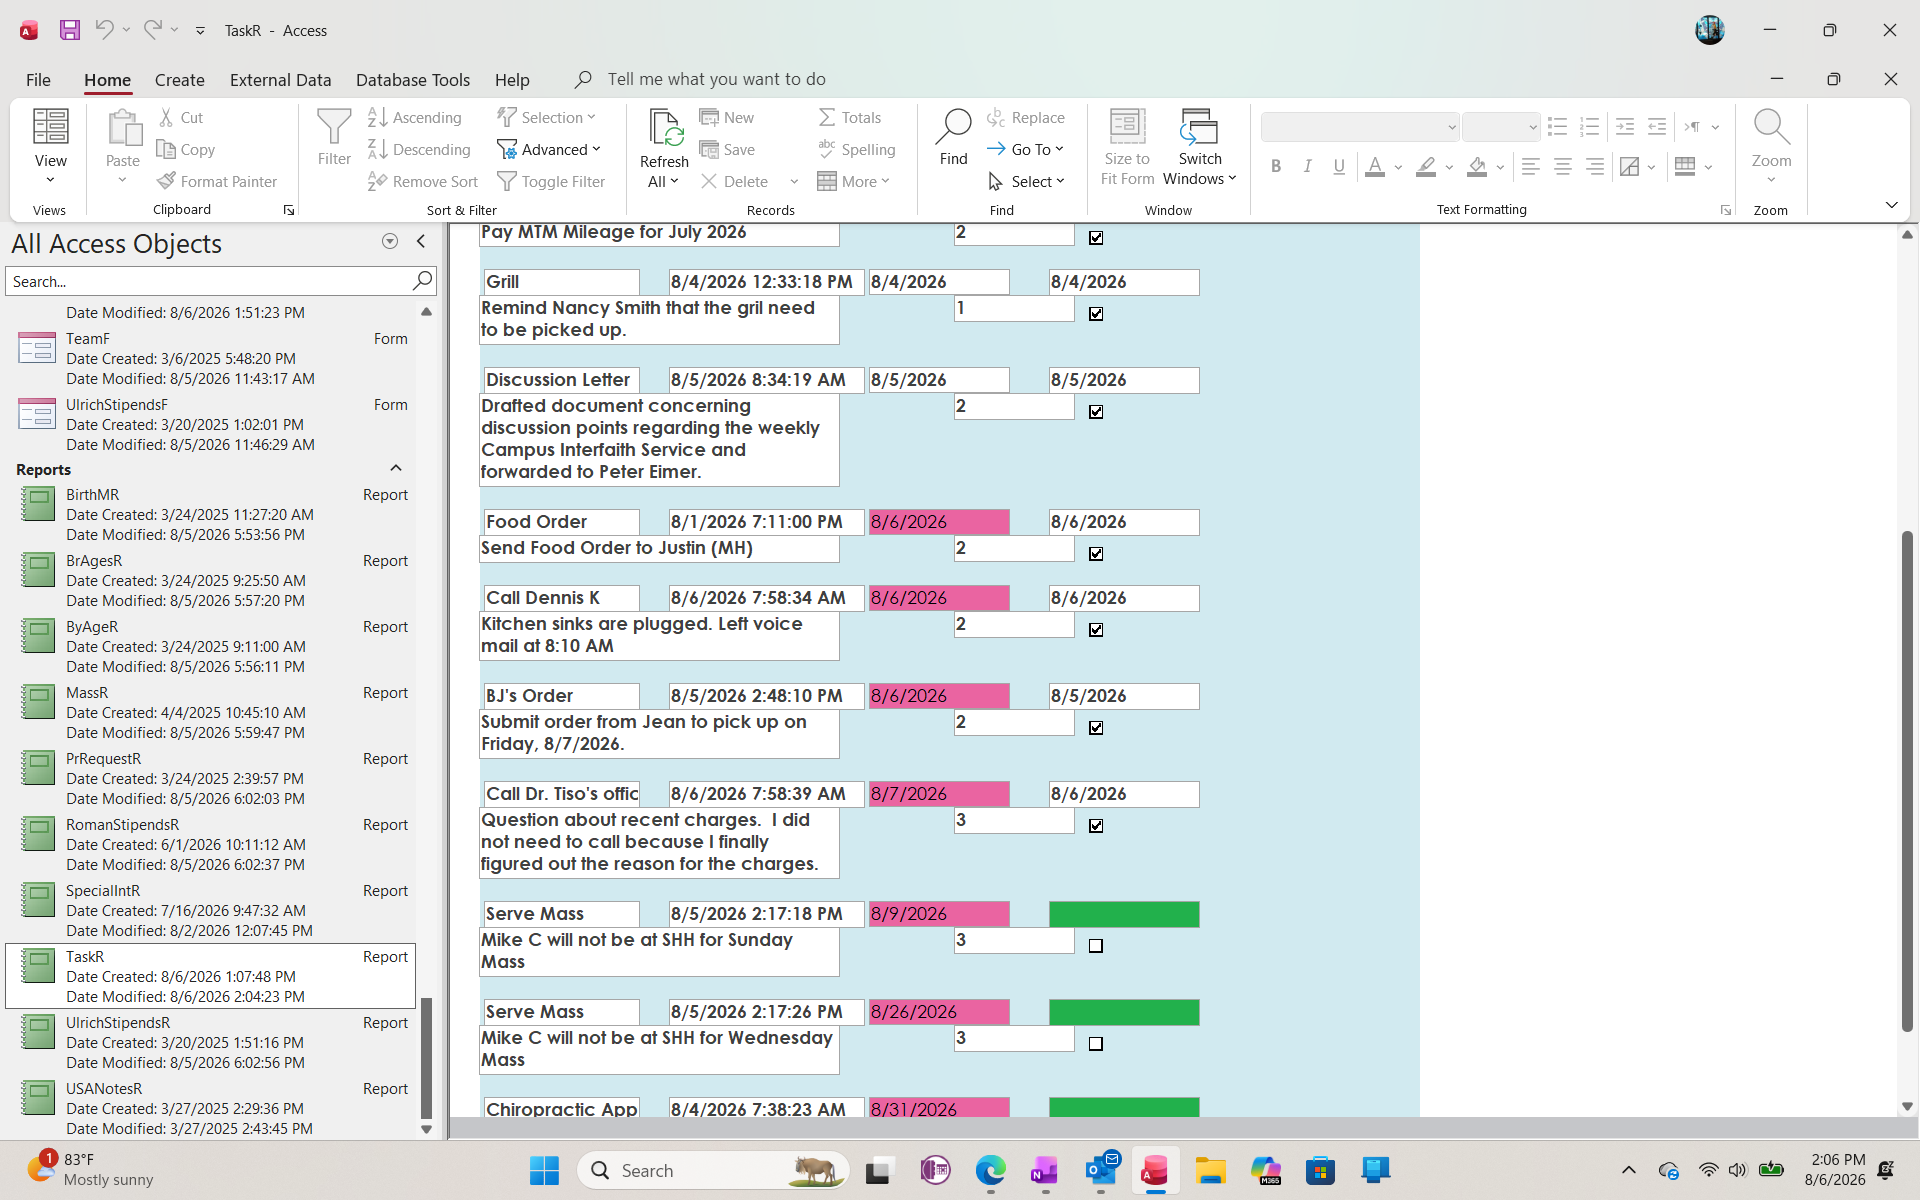This screenshot has height=1200, width=1920.
Task: Click the pink 8/9/2026 due date field
Action: [938, 914]
